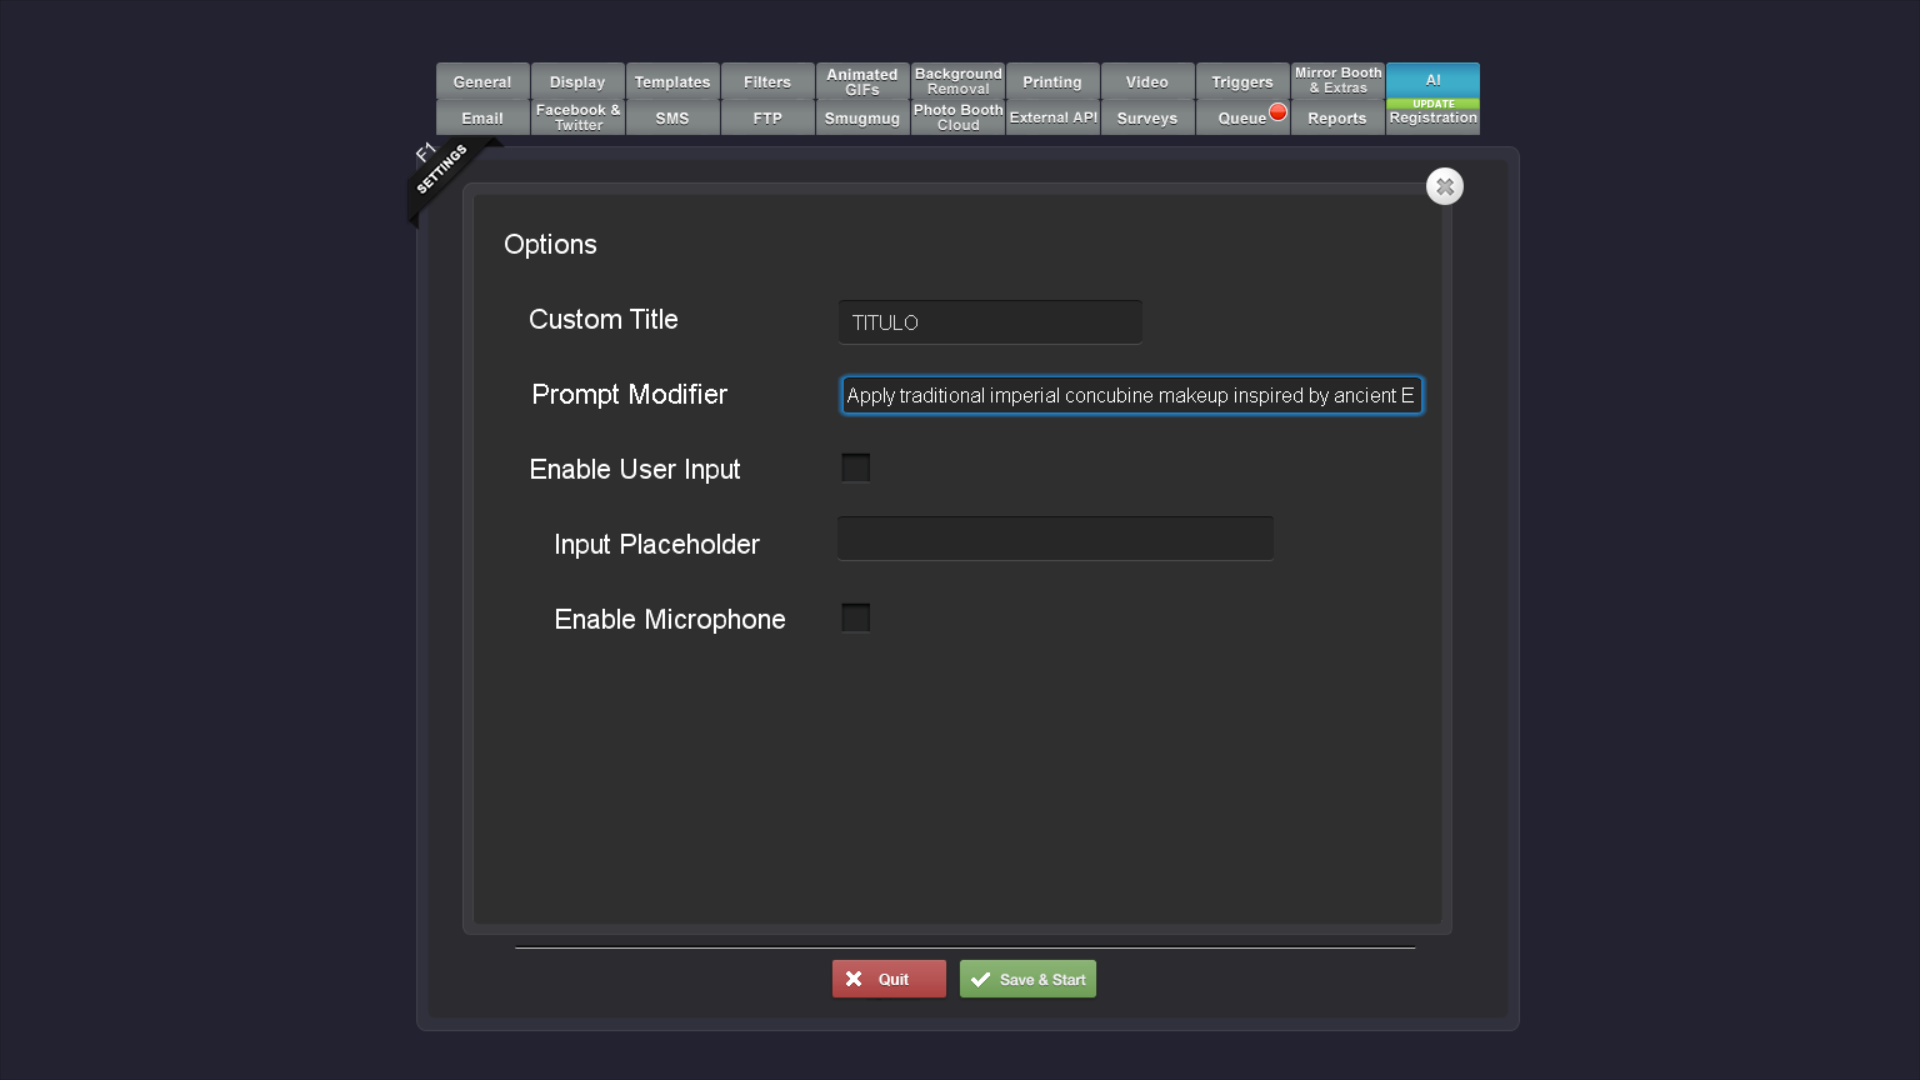Click the red Queue notification dot
The image size is (1920, 1080).
(x=1277, y=112)
